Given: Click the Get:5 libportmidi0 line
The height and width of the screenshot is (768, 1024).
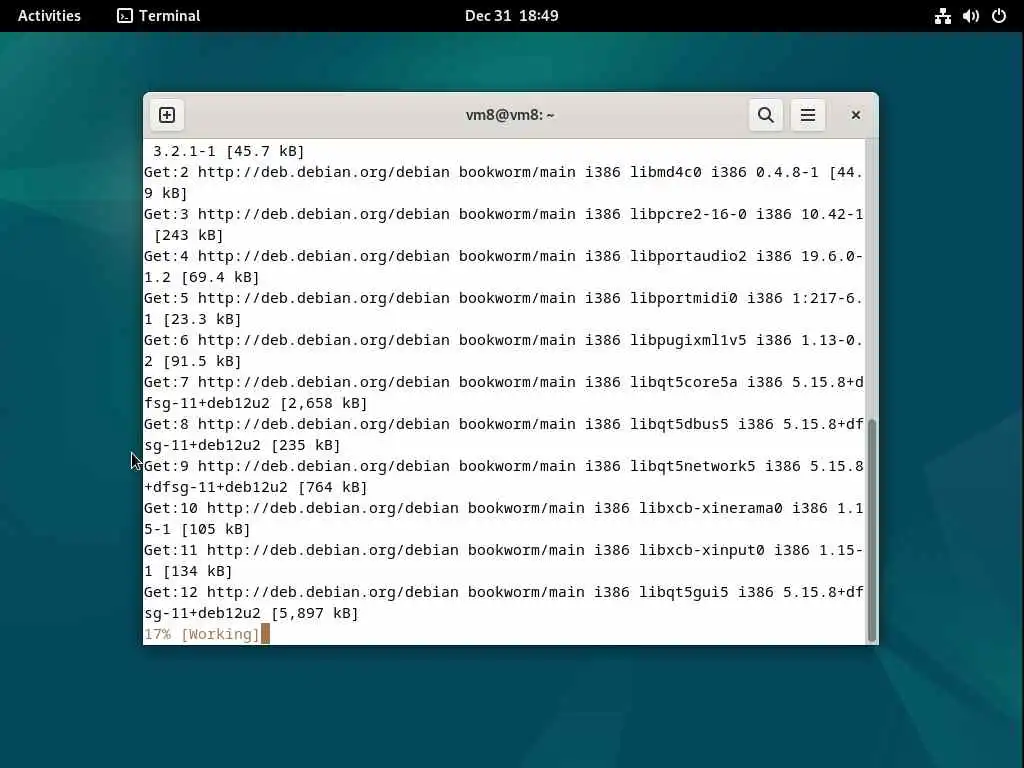Looking at the screenshot, I should pyautogui.click(x=504, y=298).
